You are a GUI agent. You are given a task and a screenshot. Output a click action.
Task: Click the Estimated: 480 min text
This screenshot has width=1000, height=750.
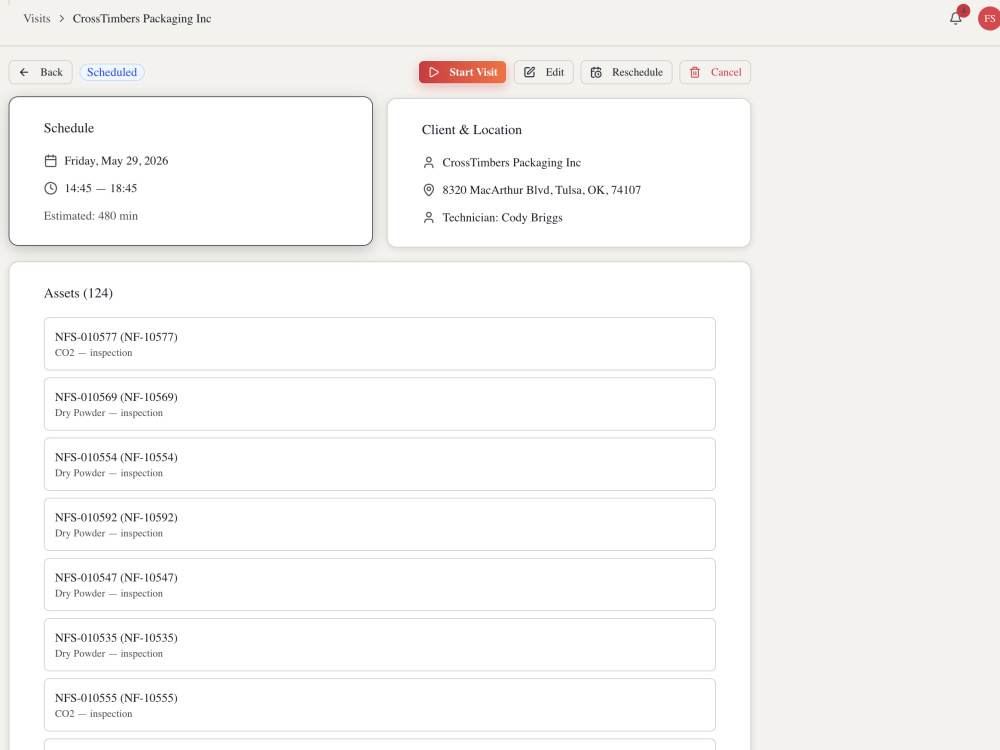pyautogui.click(x=91, y=216)
